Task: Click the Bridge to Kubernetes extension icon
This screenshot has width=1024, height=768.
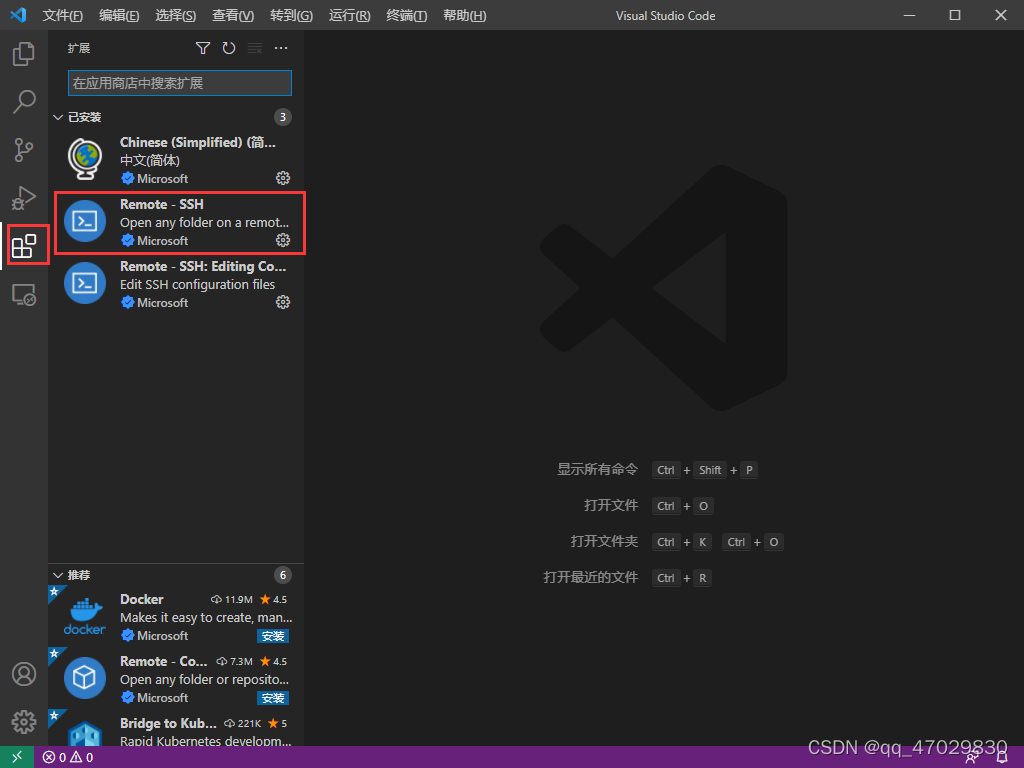Action: [x=85, y=733]
